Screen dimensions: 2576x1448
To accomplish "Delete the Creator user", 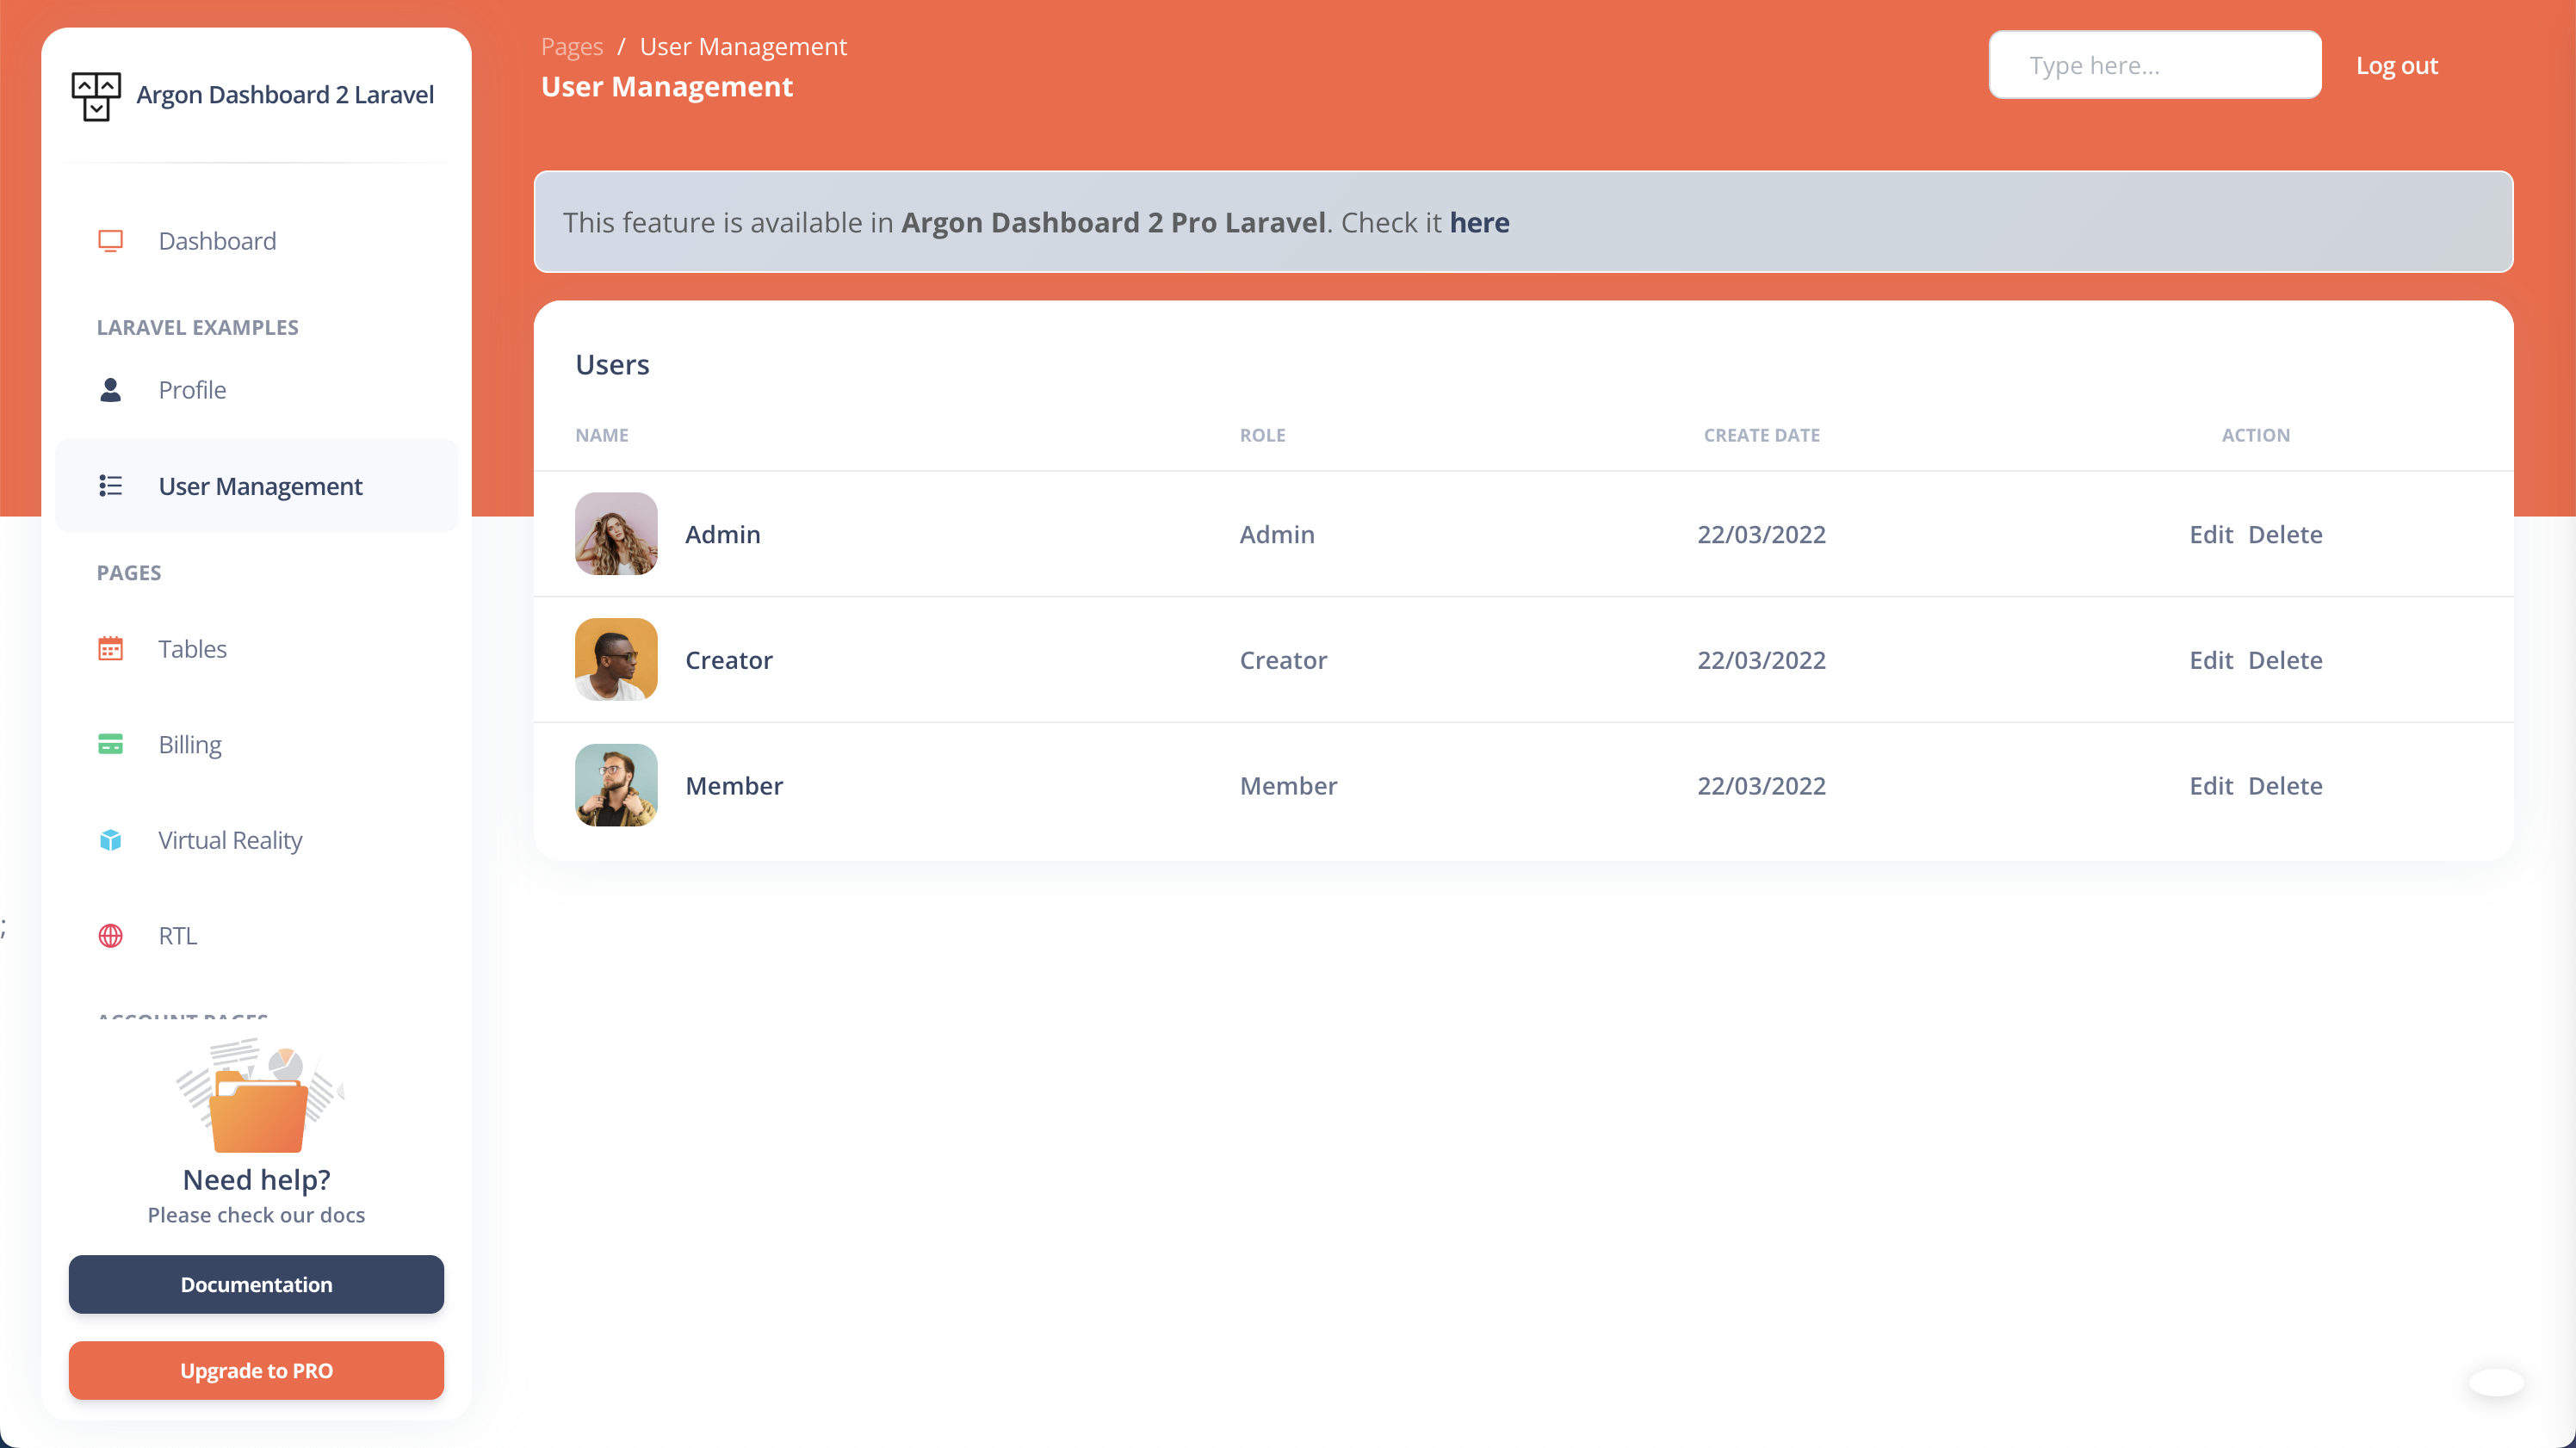I will click(2285, 660).
